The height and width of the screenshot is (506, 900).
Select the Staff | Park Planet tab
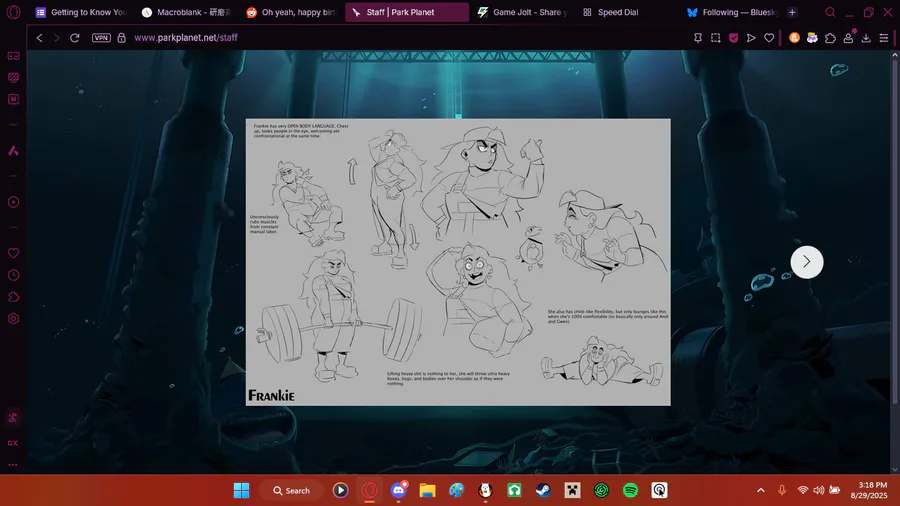click(x=407, y=12)
